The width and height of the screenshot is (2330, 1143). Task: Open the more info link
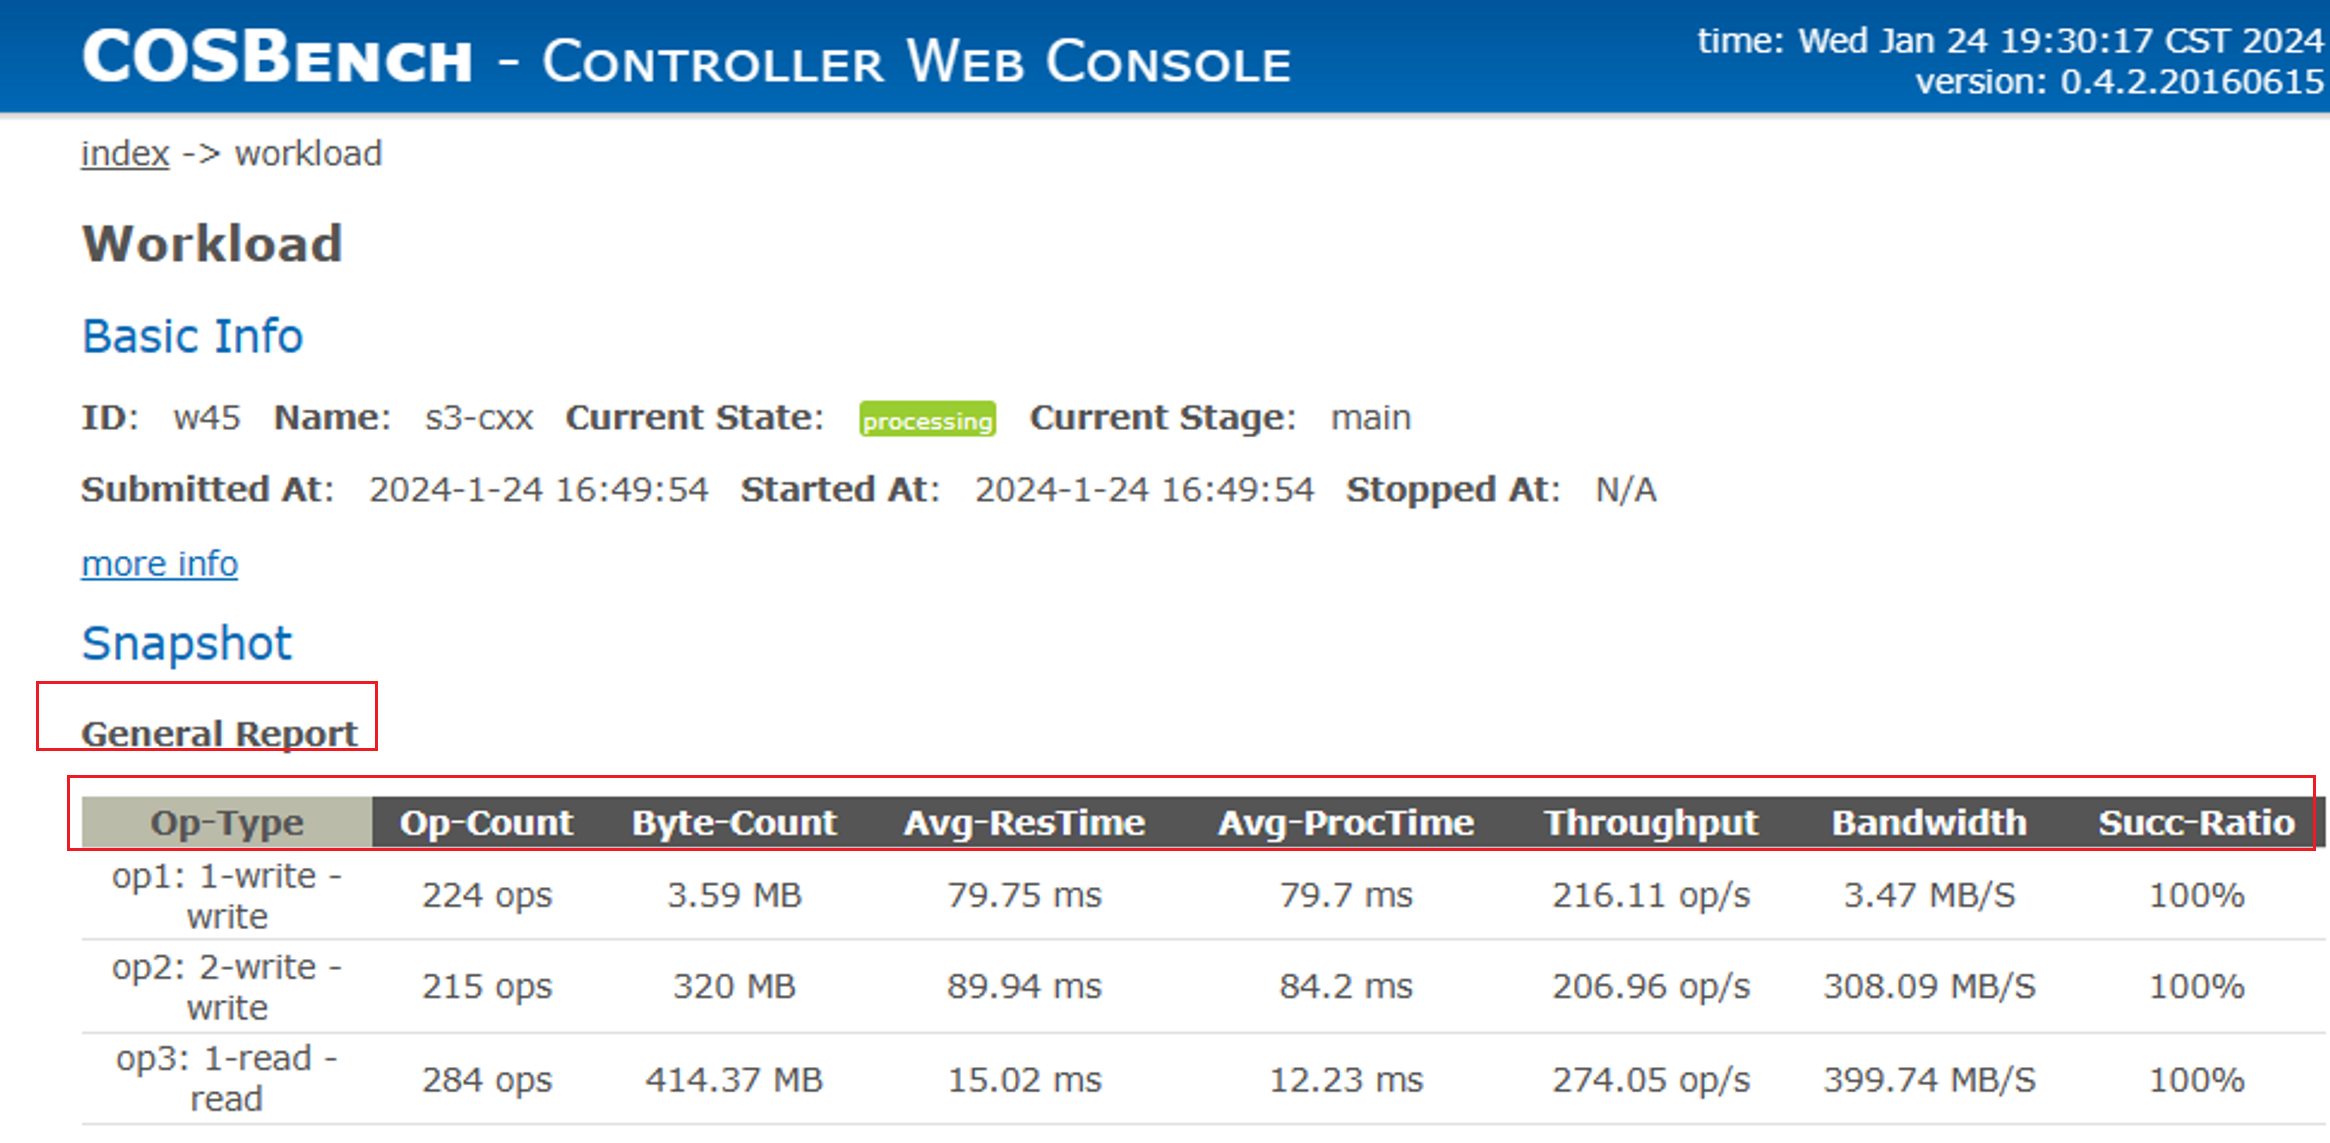tap(160, 564)
